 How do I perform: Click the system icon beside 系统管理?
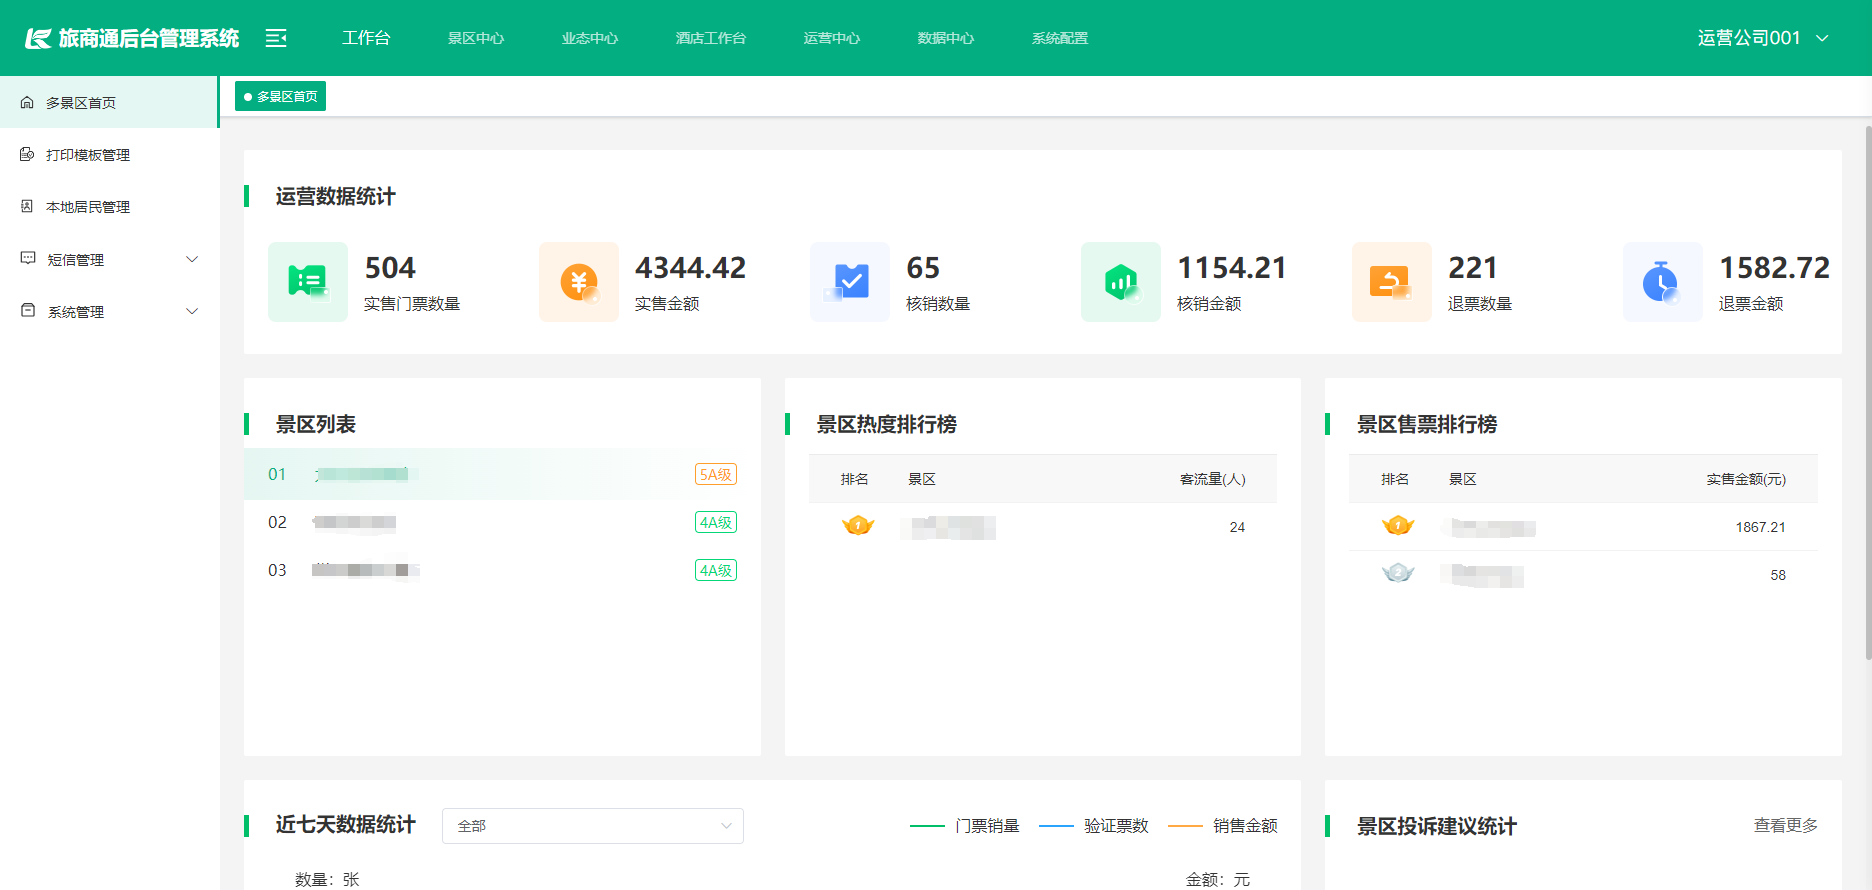(28, 310)
